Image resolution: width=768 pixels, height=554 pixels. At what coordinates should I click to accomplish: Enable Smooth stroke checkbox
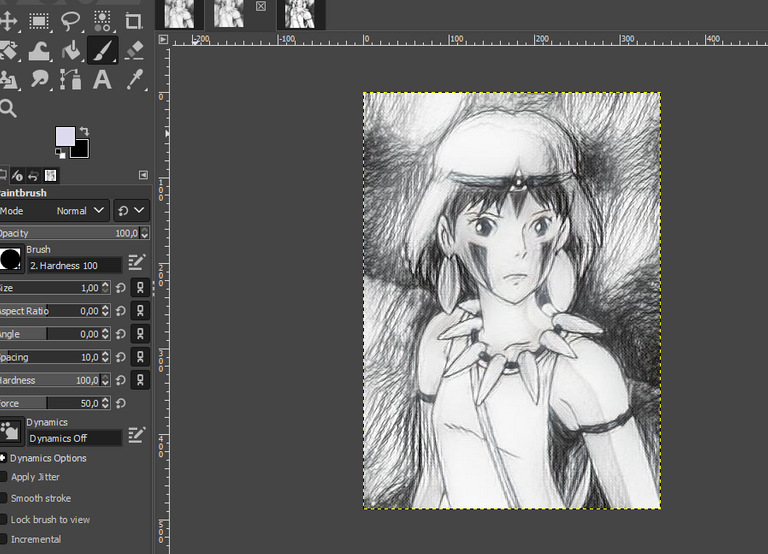pyautogui.click(x=3, y=498)
